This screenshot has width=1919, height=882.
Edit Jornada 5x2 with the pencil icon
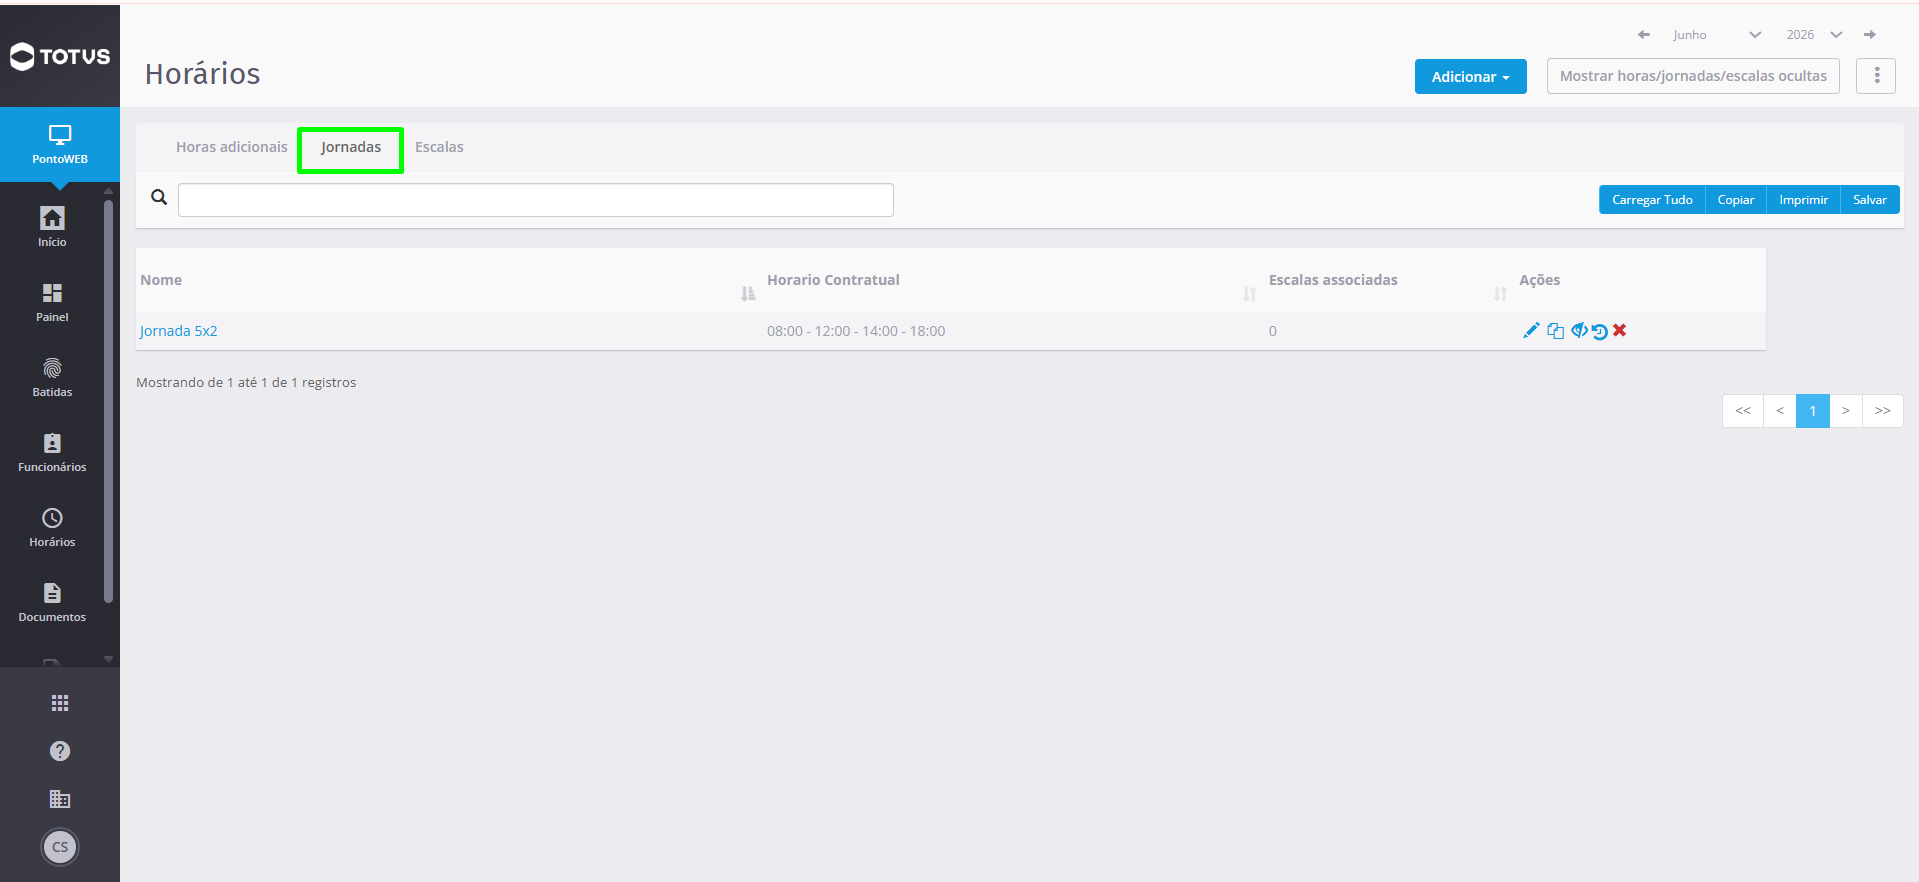point(1531,331)
